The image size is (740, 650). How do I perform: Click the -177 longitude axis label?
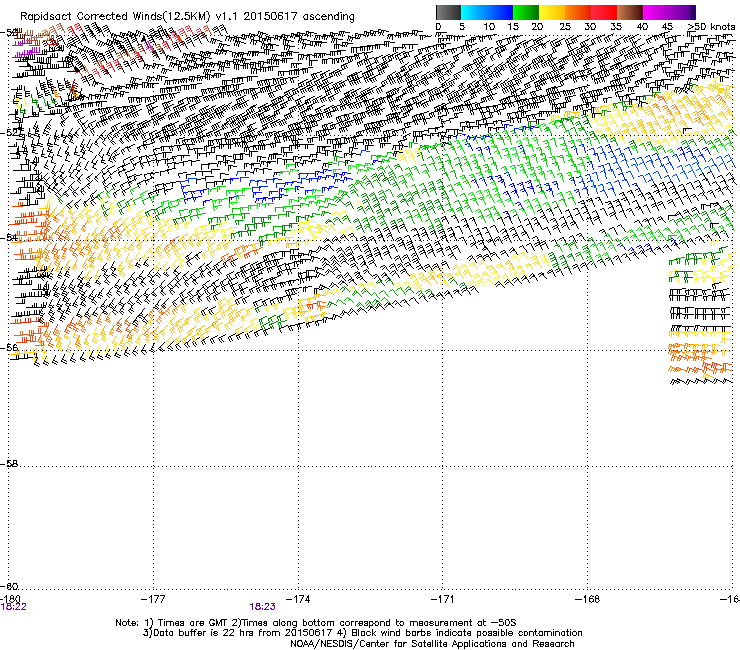153,599
